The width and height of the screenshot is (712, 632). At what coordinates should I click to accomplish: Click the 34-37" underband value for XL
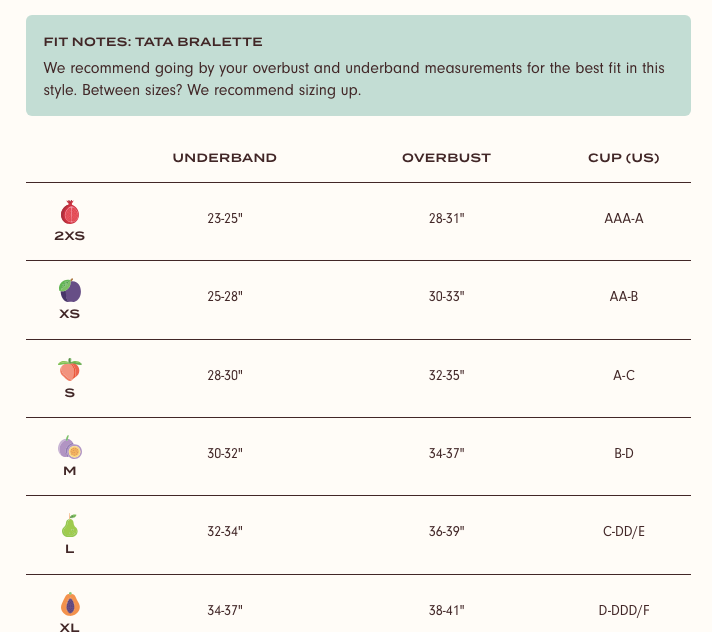[x=225, y=610]
